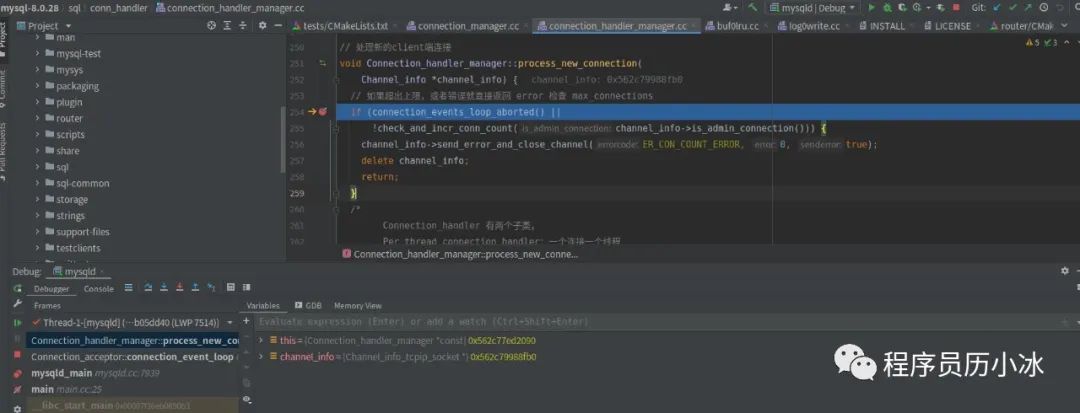The width and height of the screenshot is (1080, 413).
Task: Toggle breakpoint on line 254
Action: click(323, 112)
